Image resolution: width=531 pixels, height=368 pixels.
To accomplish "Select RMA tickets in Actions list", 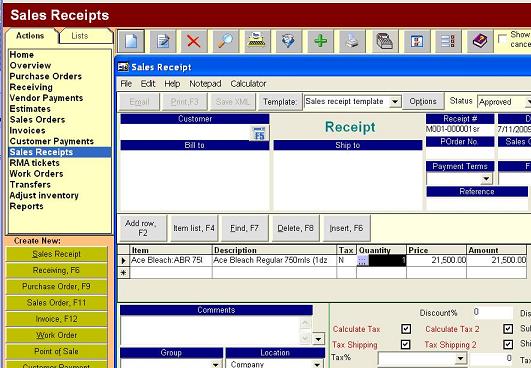I will [x=60, y=163].
